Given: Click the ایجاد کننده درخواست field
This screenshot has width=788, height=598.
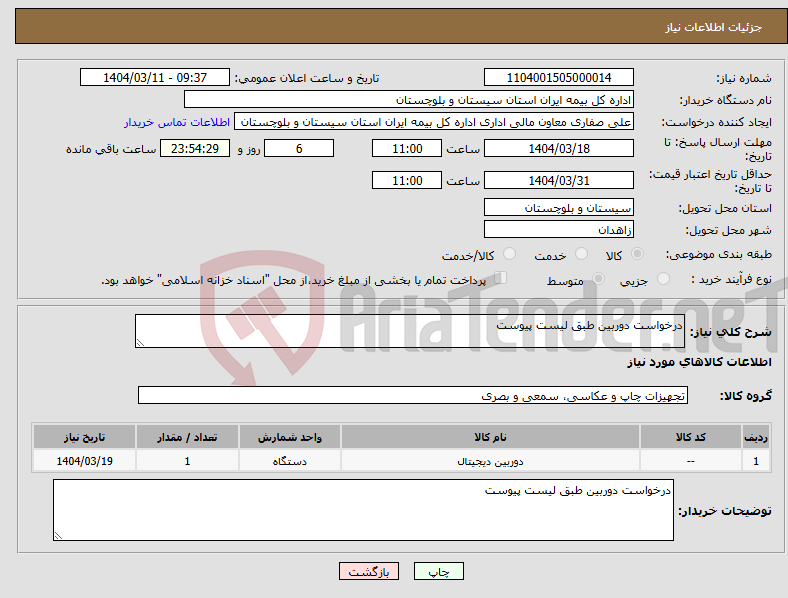Looking at the screenshot, I should coord(434,122).
